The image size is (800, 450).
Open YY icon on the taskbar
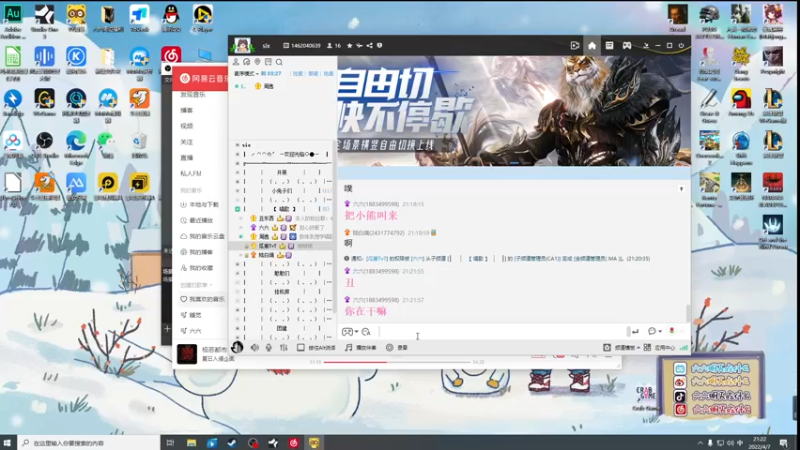(x=314, y=443)
